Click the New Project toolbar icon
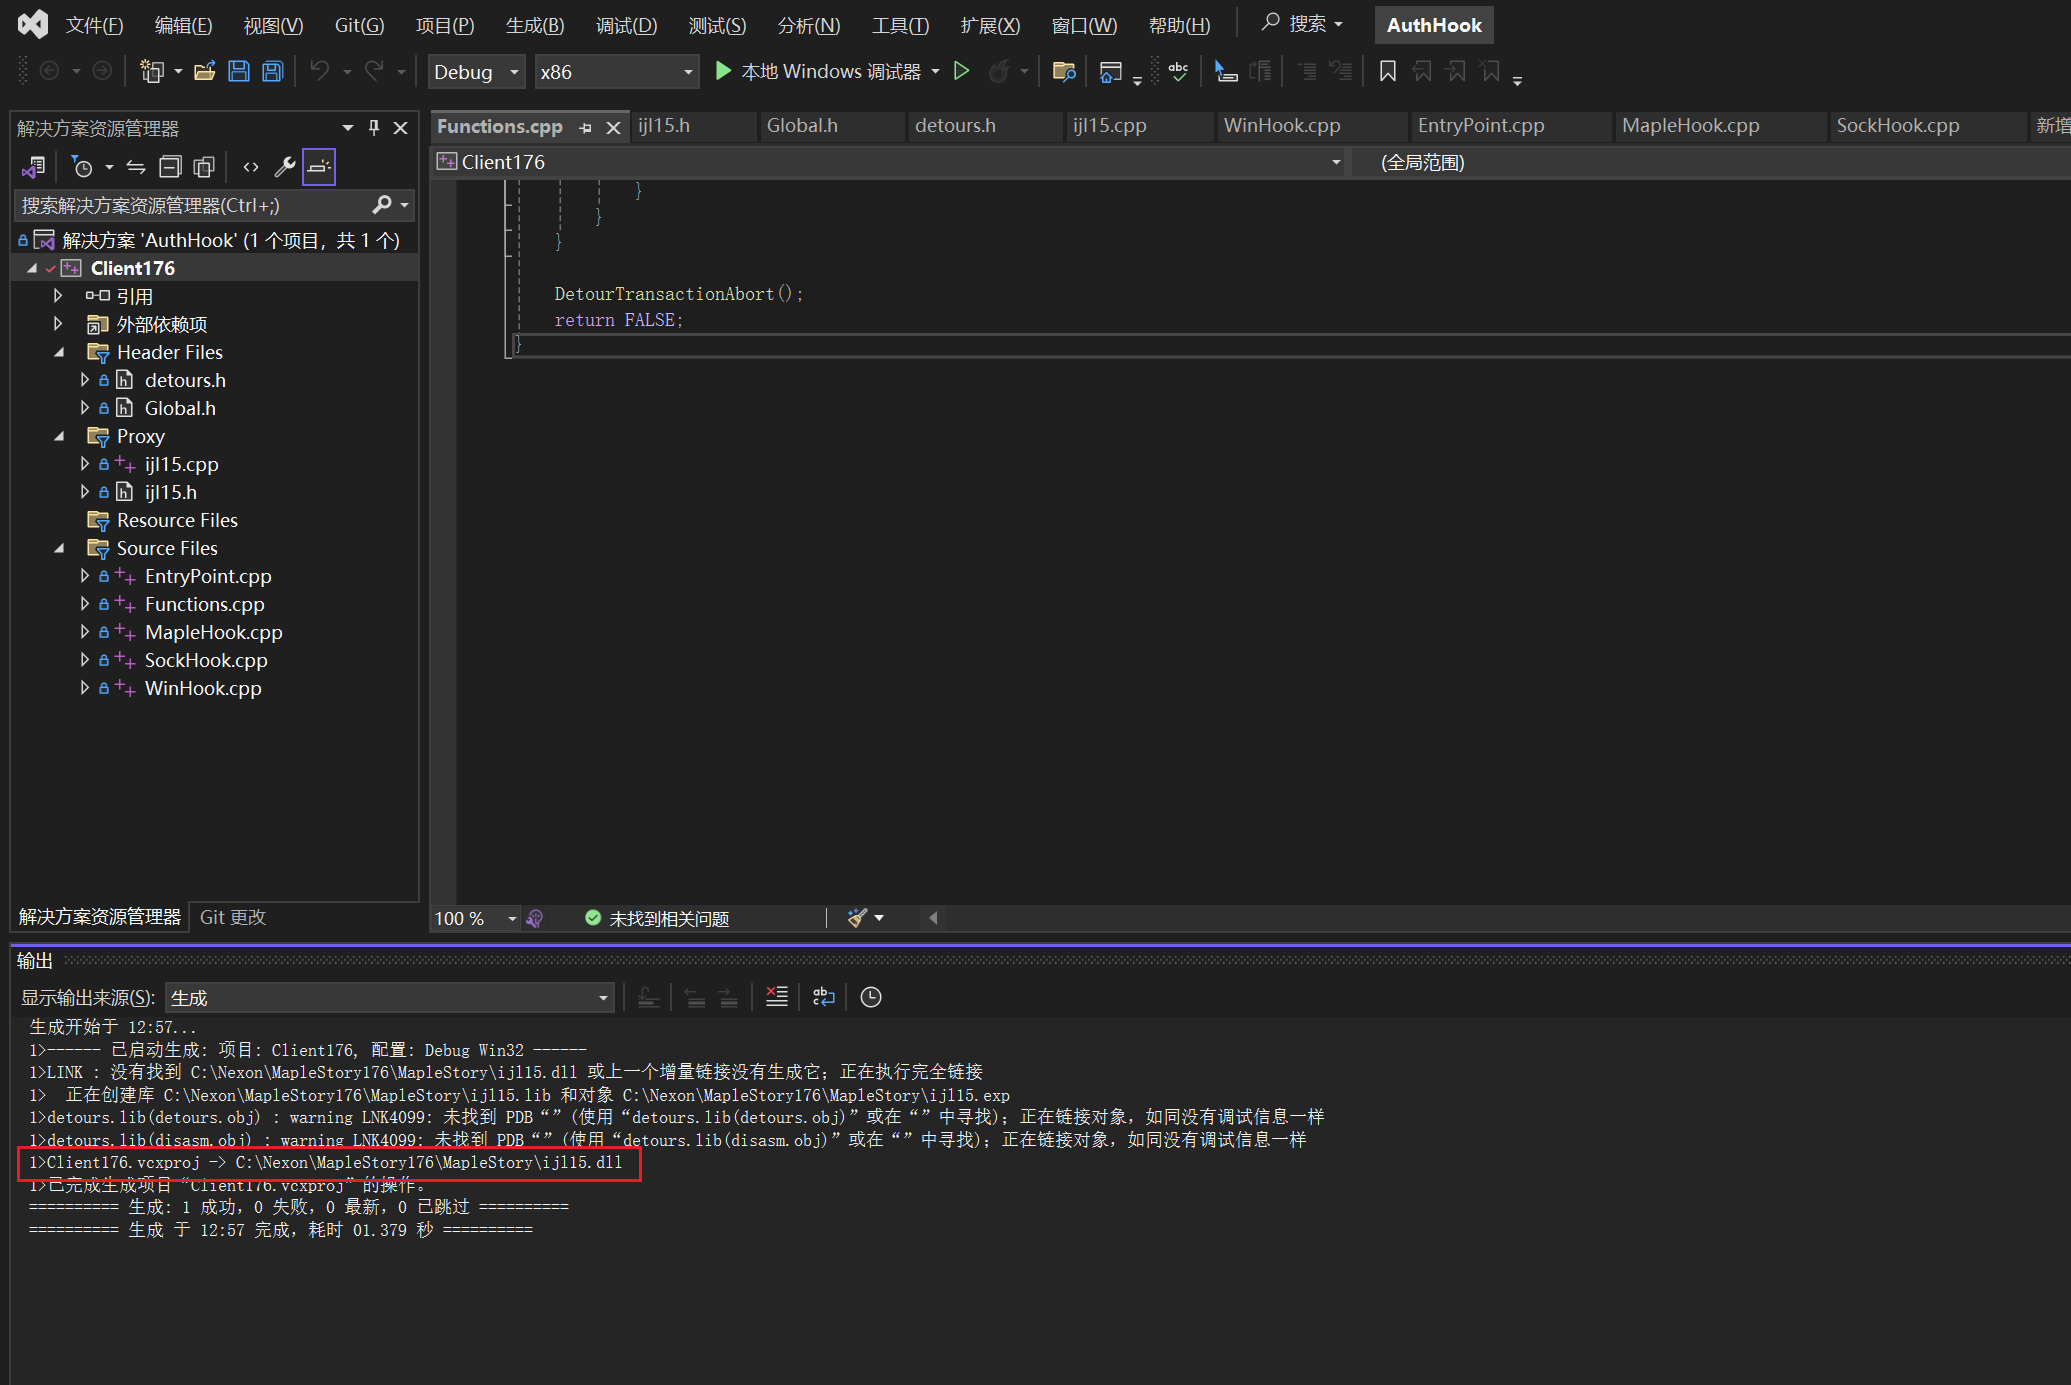2071x1385 pixels. 151,71
